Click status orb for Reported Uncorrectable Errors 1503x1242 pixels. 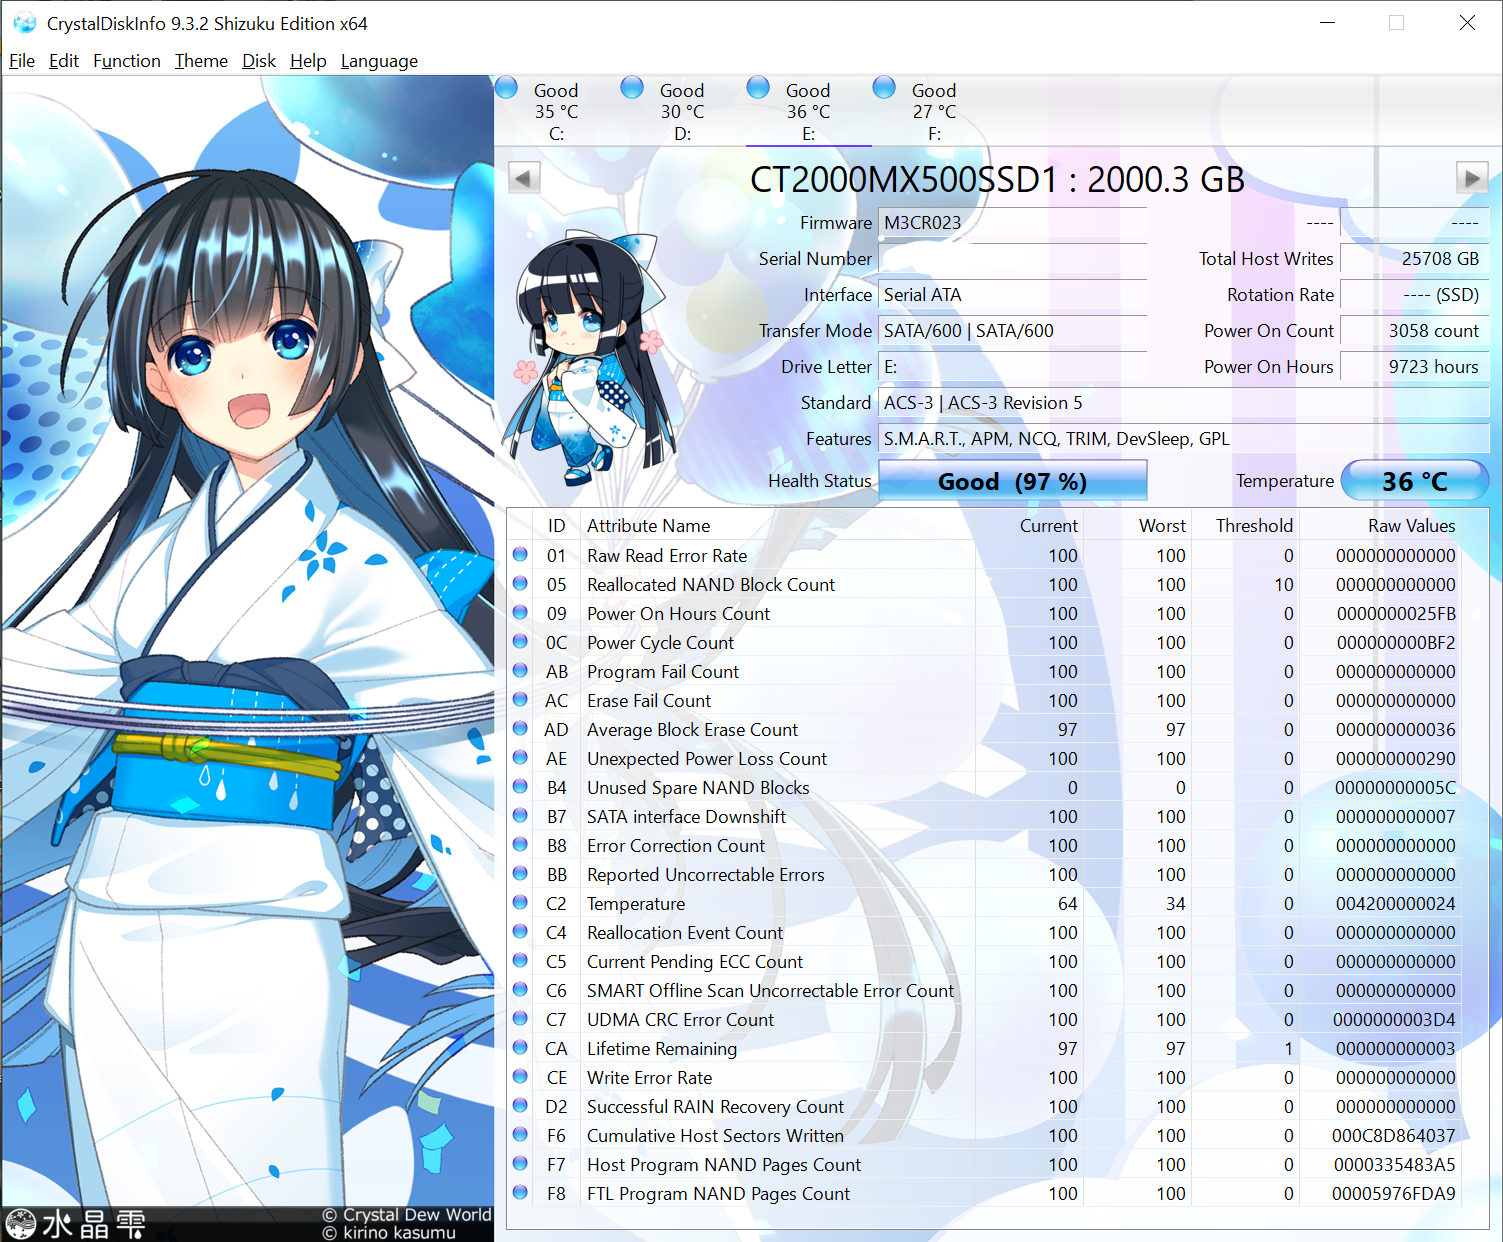click(520, 873)
